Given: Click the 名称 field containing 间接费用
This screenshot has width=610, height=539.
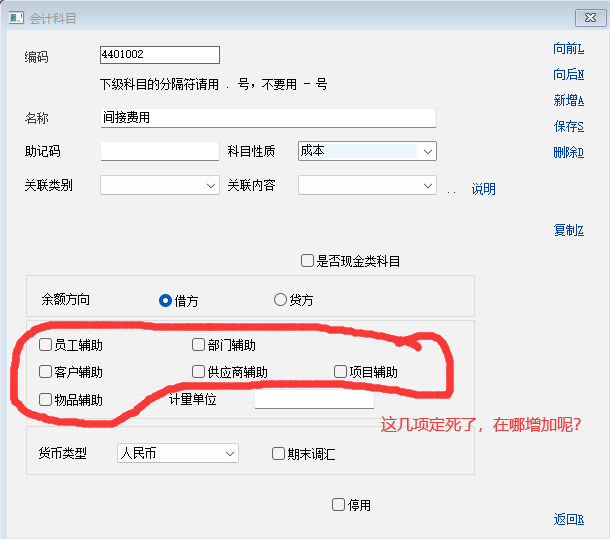Looking at the screenshot, I should 268,117.
